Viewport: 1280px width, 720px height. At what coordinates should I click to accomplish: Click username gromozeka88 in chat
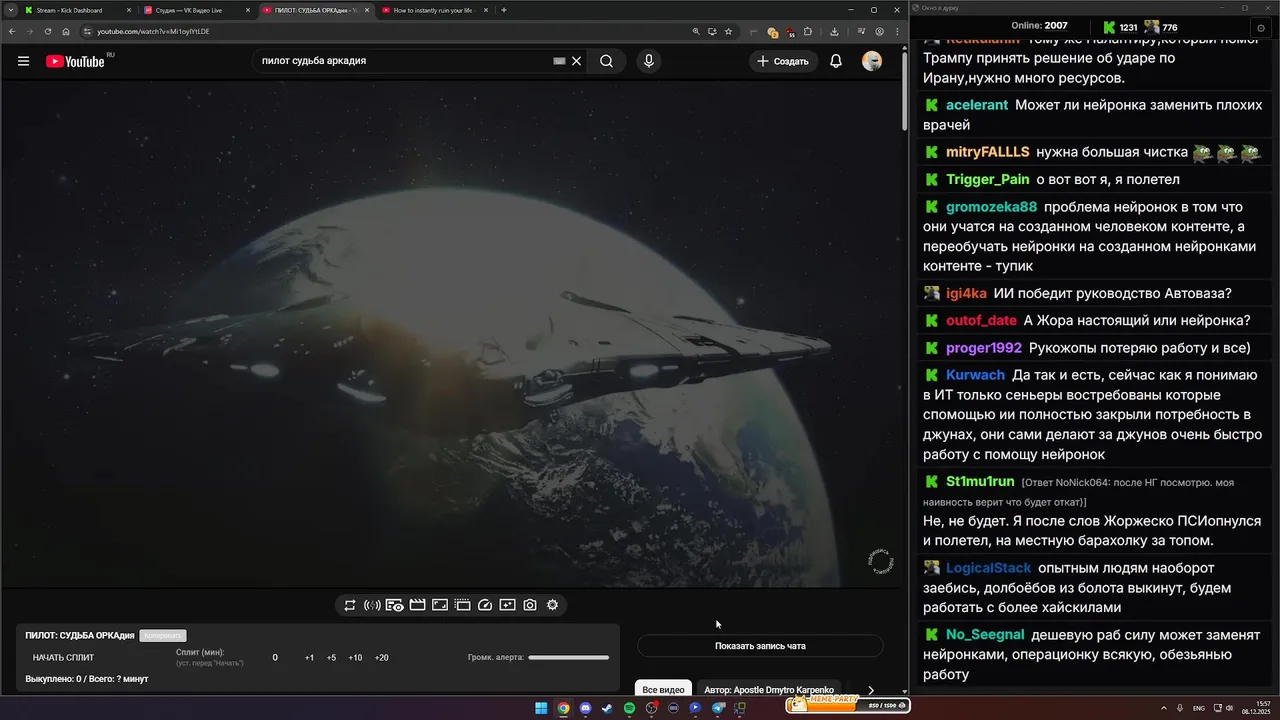coord(992,207)
